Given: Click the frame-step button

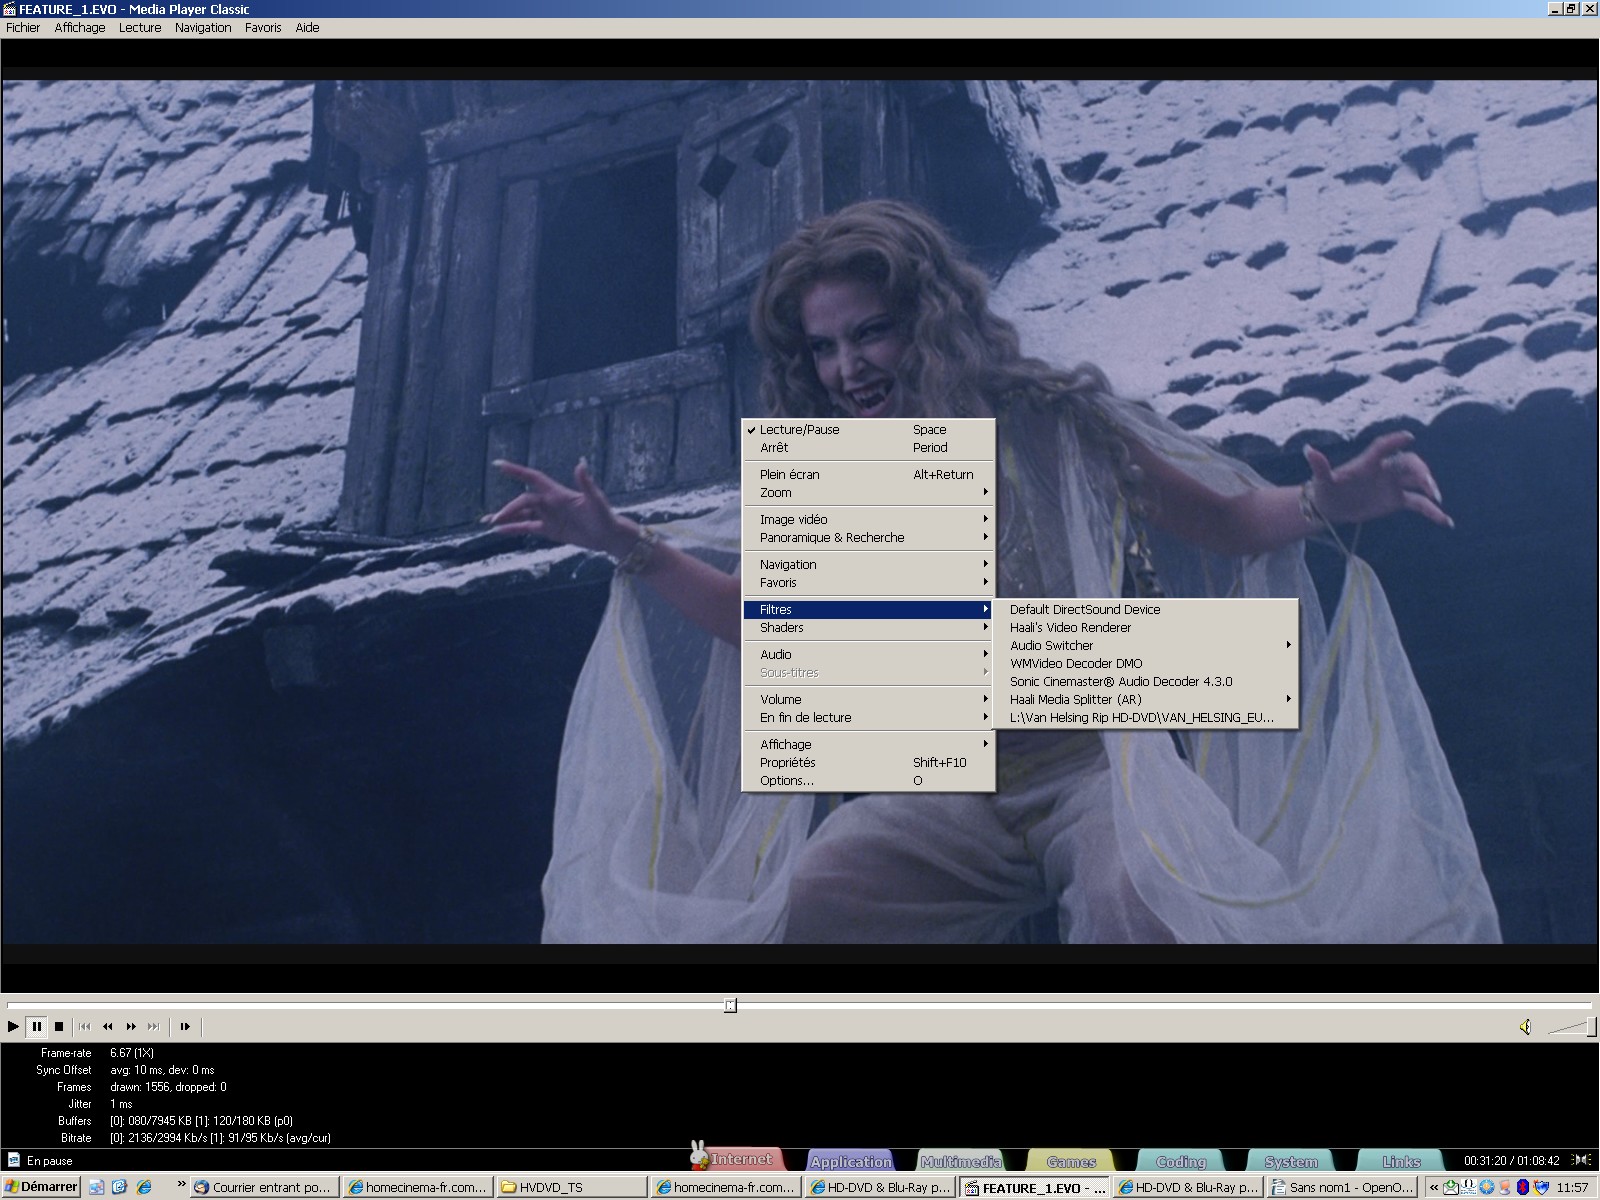Looking at the screenshot, I should (x=185, y=1026).
